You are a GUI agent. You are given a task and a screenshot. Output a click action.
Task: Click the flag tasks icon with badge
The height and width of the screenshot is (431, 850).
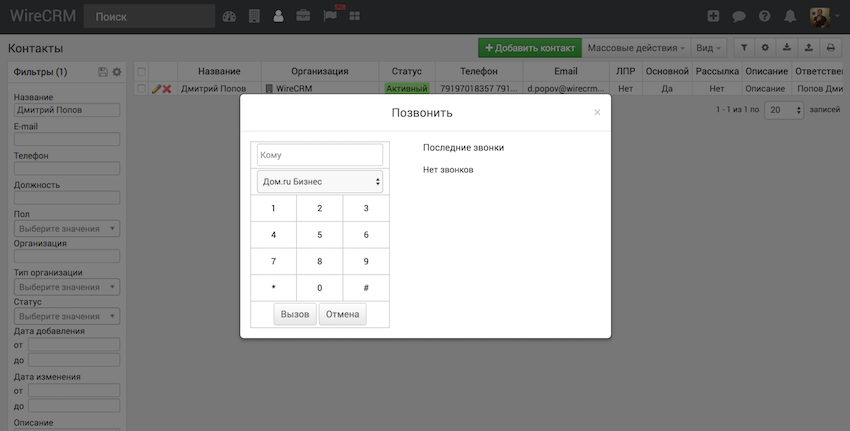(x=329, y=16)
